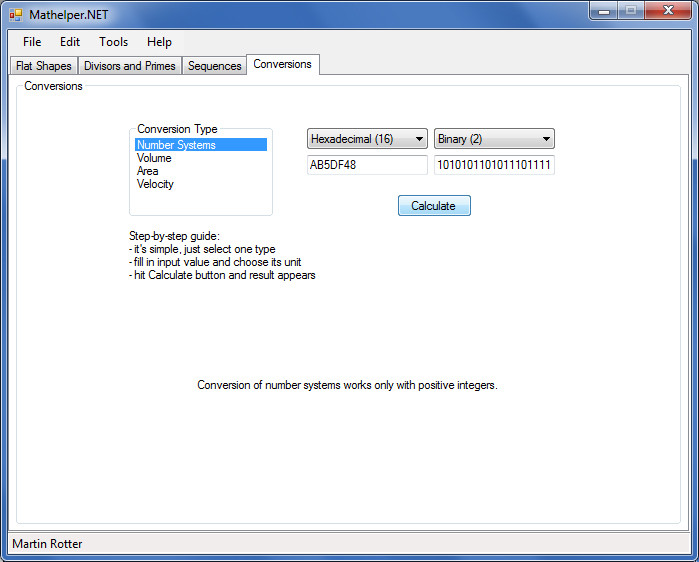Select Area in Conversion Type list

(x=201, y=171)
